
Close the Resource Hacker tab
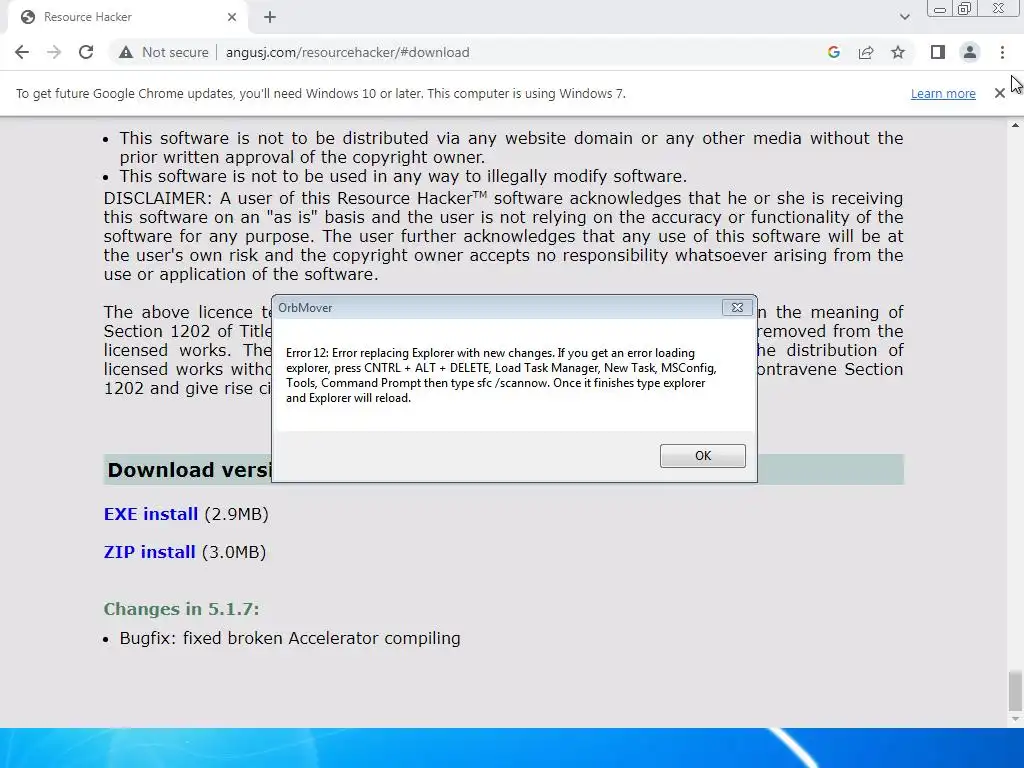tap(232, 17)
